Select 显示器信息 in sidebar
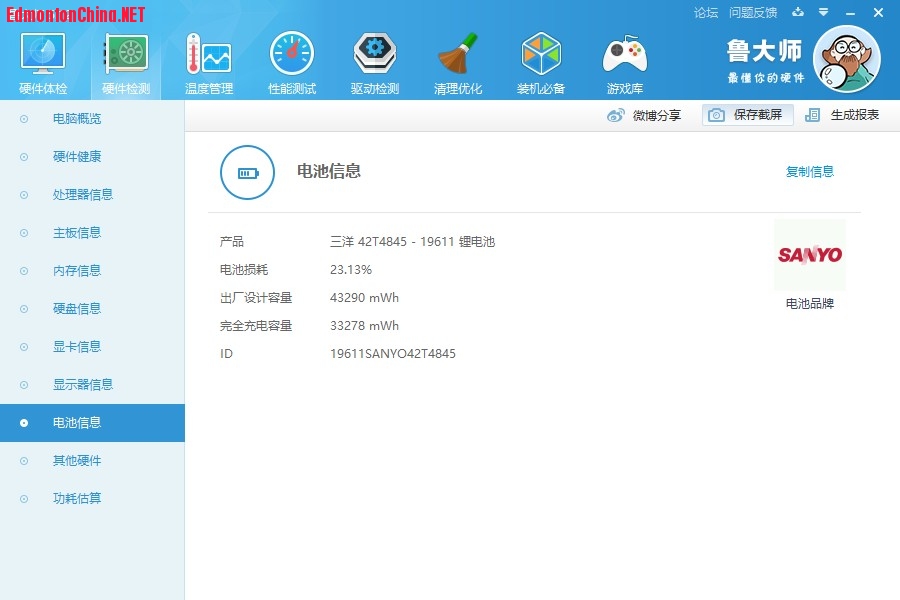 click(92, 384)
